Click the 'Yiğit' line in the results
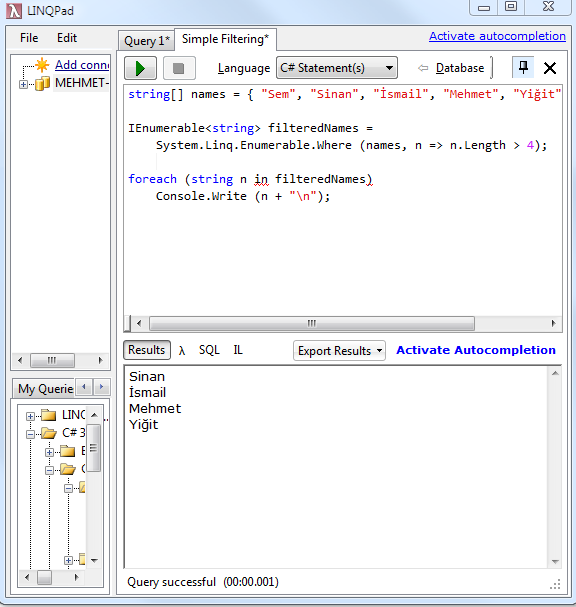The height and width of the screenshot is (607, 576). (x=144, y=425)
